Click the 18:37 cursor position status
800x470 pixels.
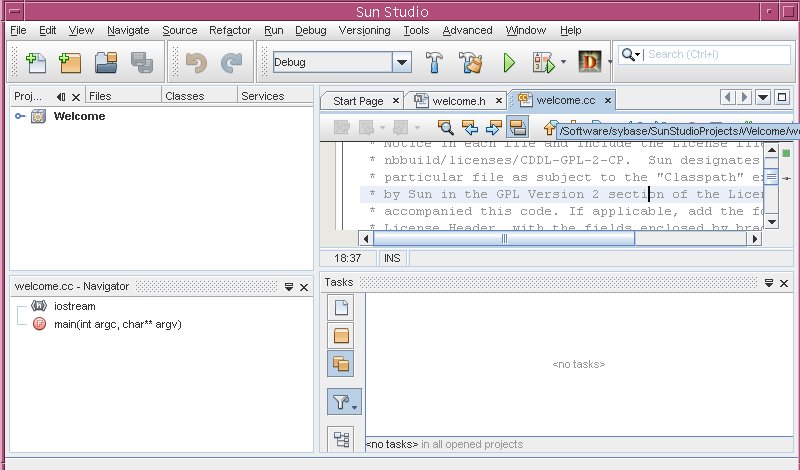coord(347,258)
